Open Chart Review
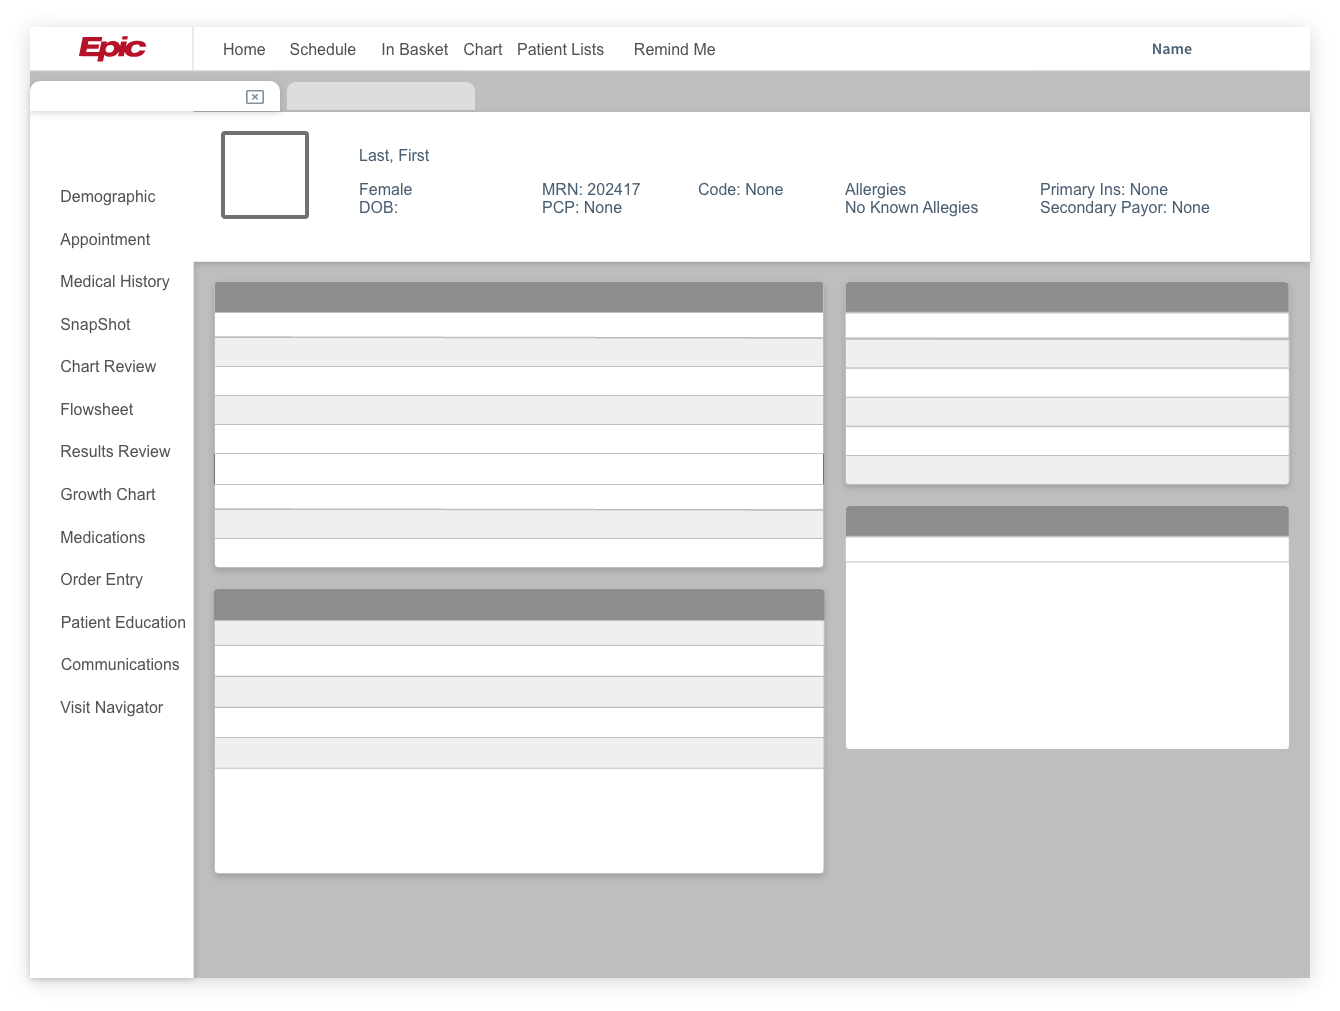 pyautogui.click(x=108, y=366)
